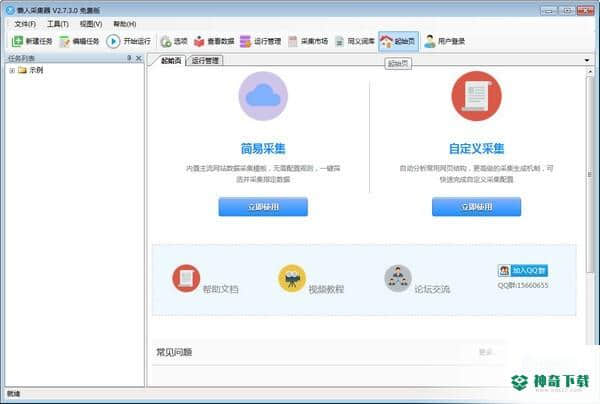Viewport: 600px width, 404px height.
Task: Open 选项 settings icon in toolbar
Action: point(166,41)
